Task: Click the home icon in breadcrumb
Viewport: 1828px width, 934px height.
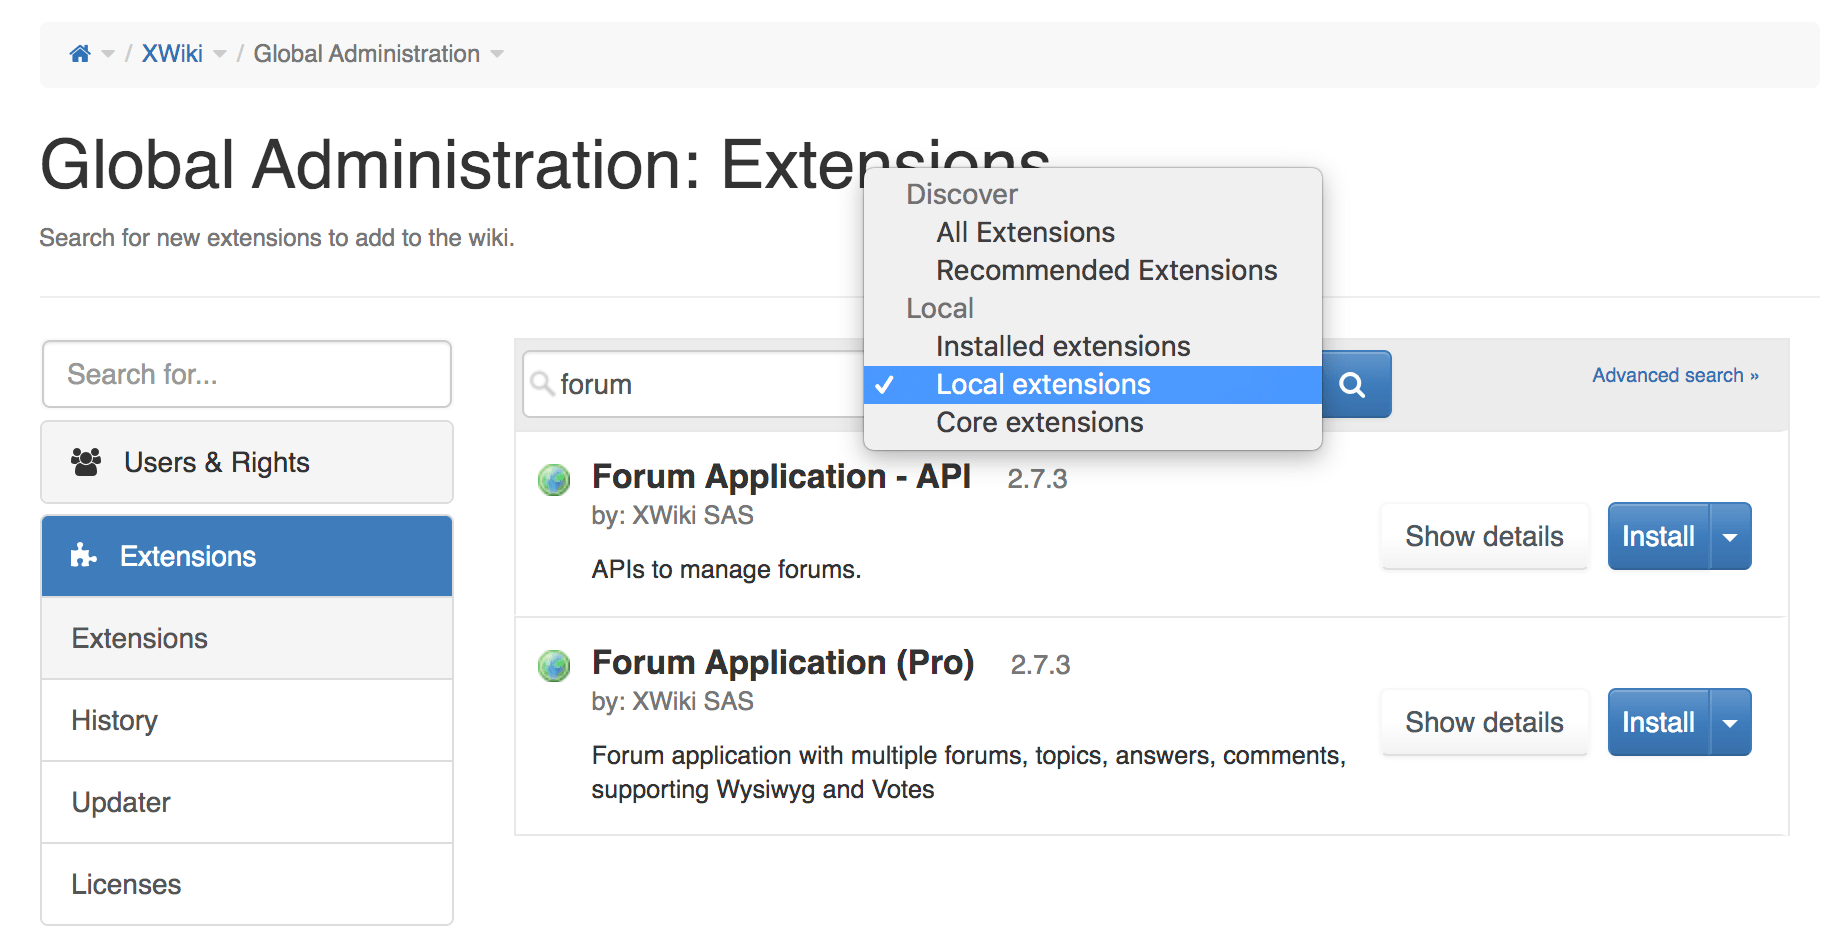Action: [x=80, y=54]
